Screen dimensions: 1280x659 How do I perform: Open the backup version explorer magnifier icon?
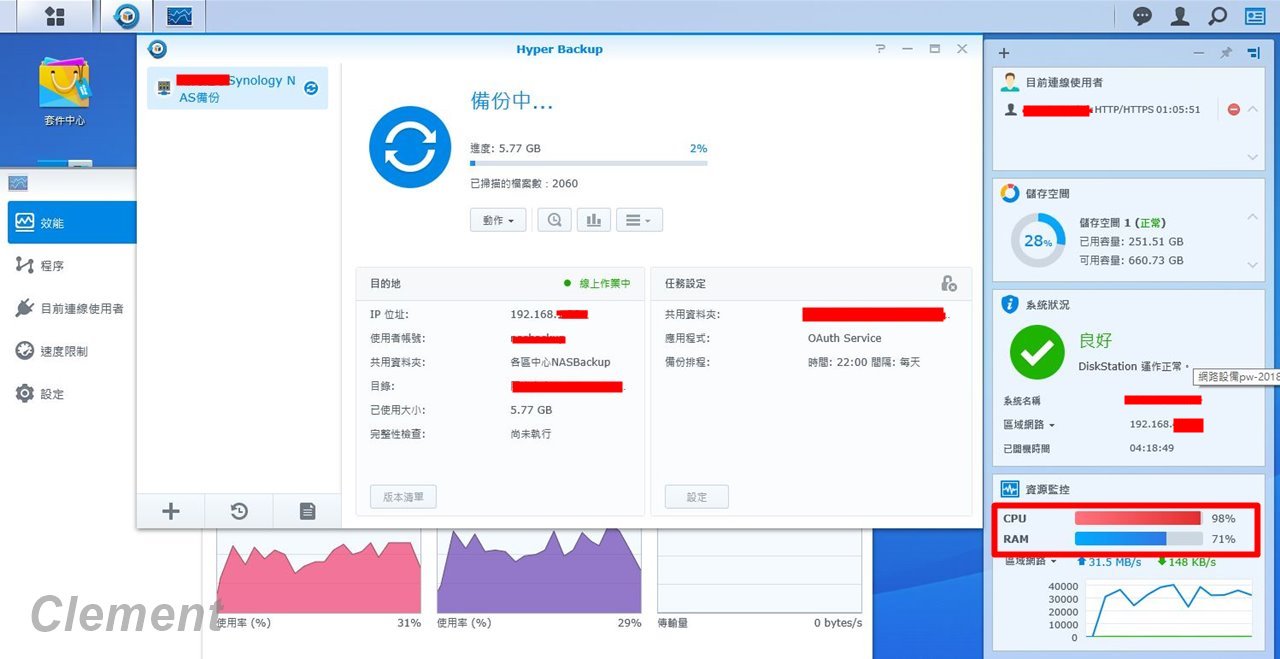[554, 219]
